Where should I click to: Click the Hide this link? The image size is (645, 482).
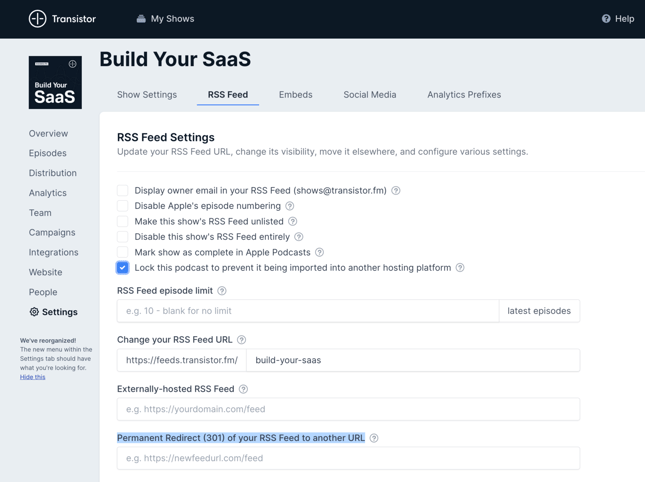pyautogui.click(x=32, y=377)
